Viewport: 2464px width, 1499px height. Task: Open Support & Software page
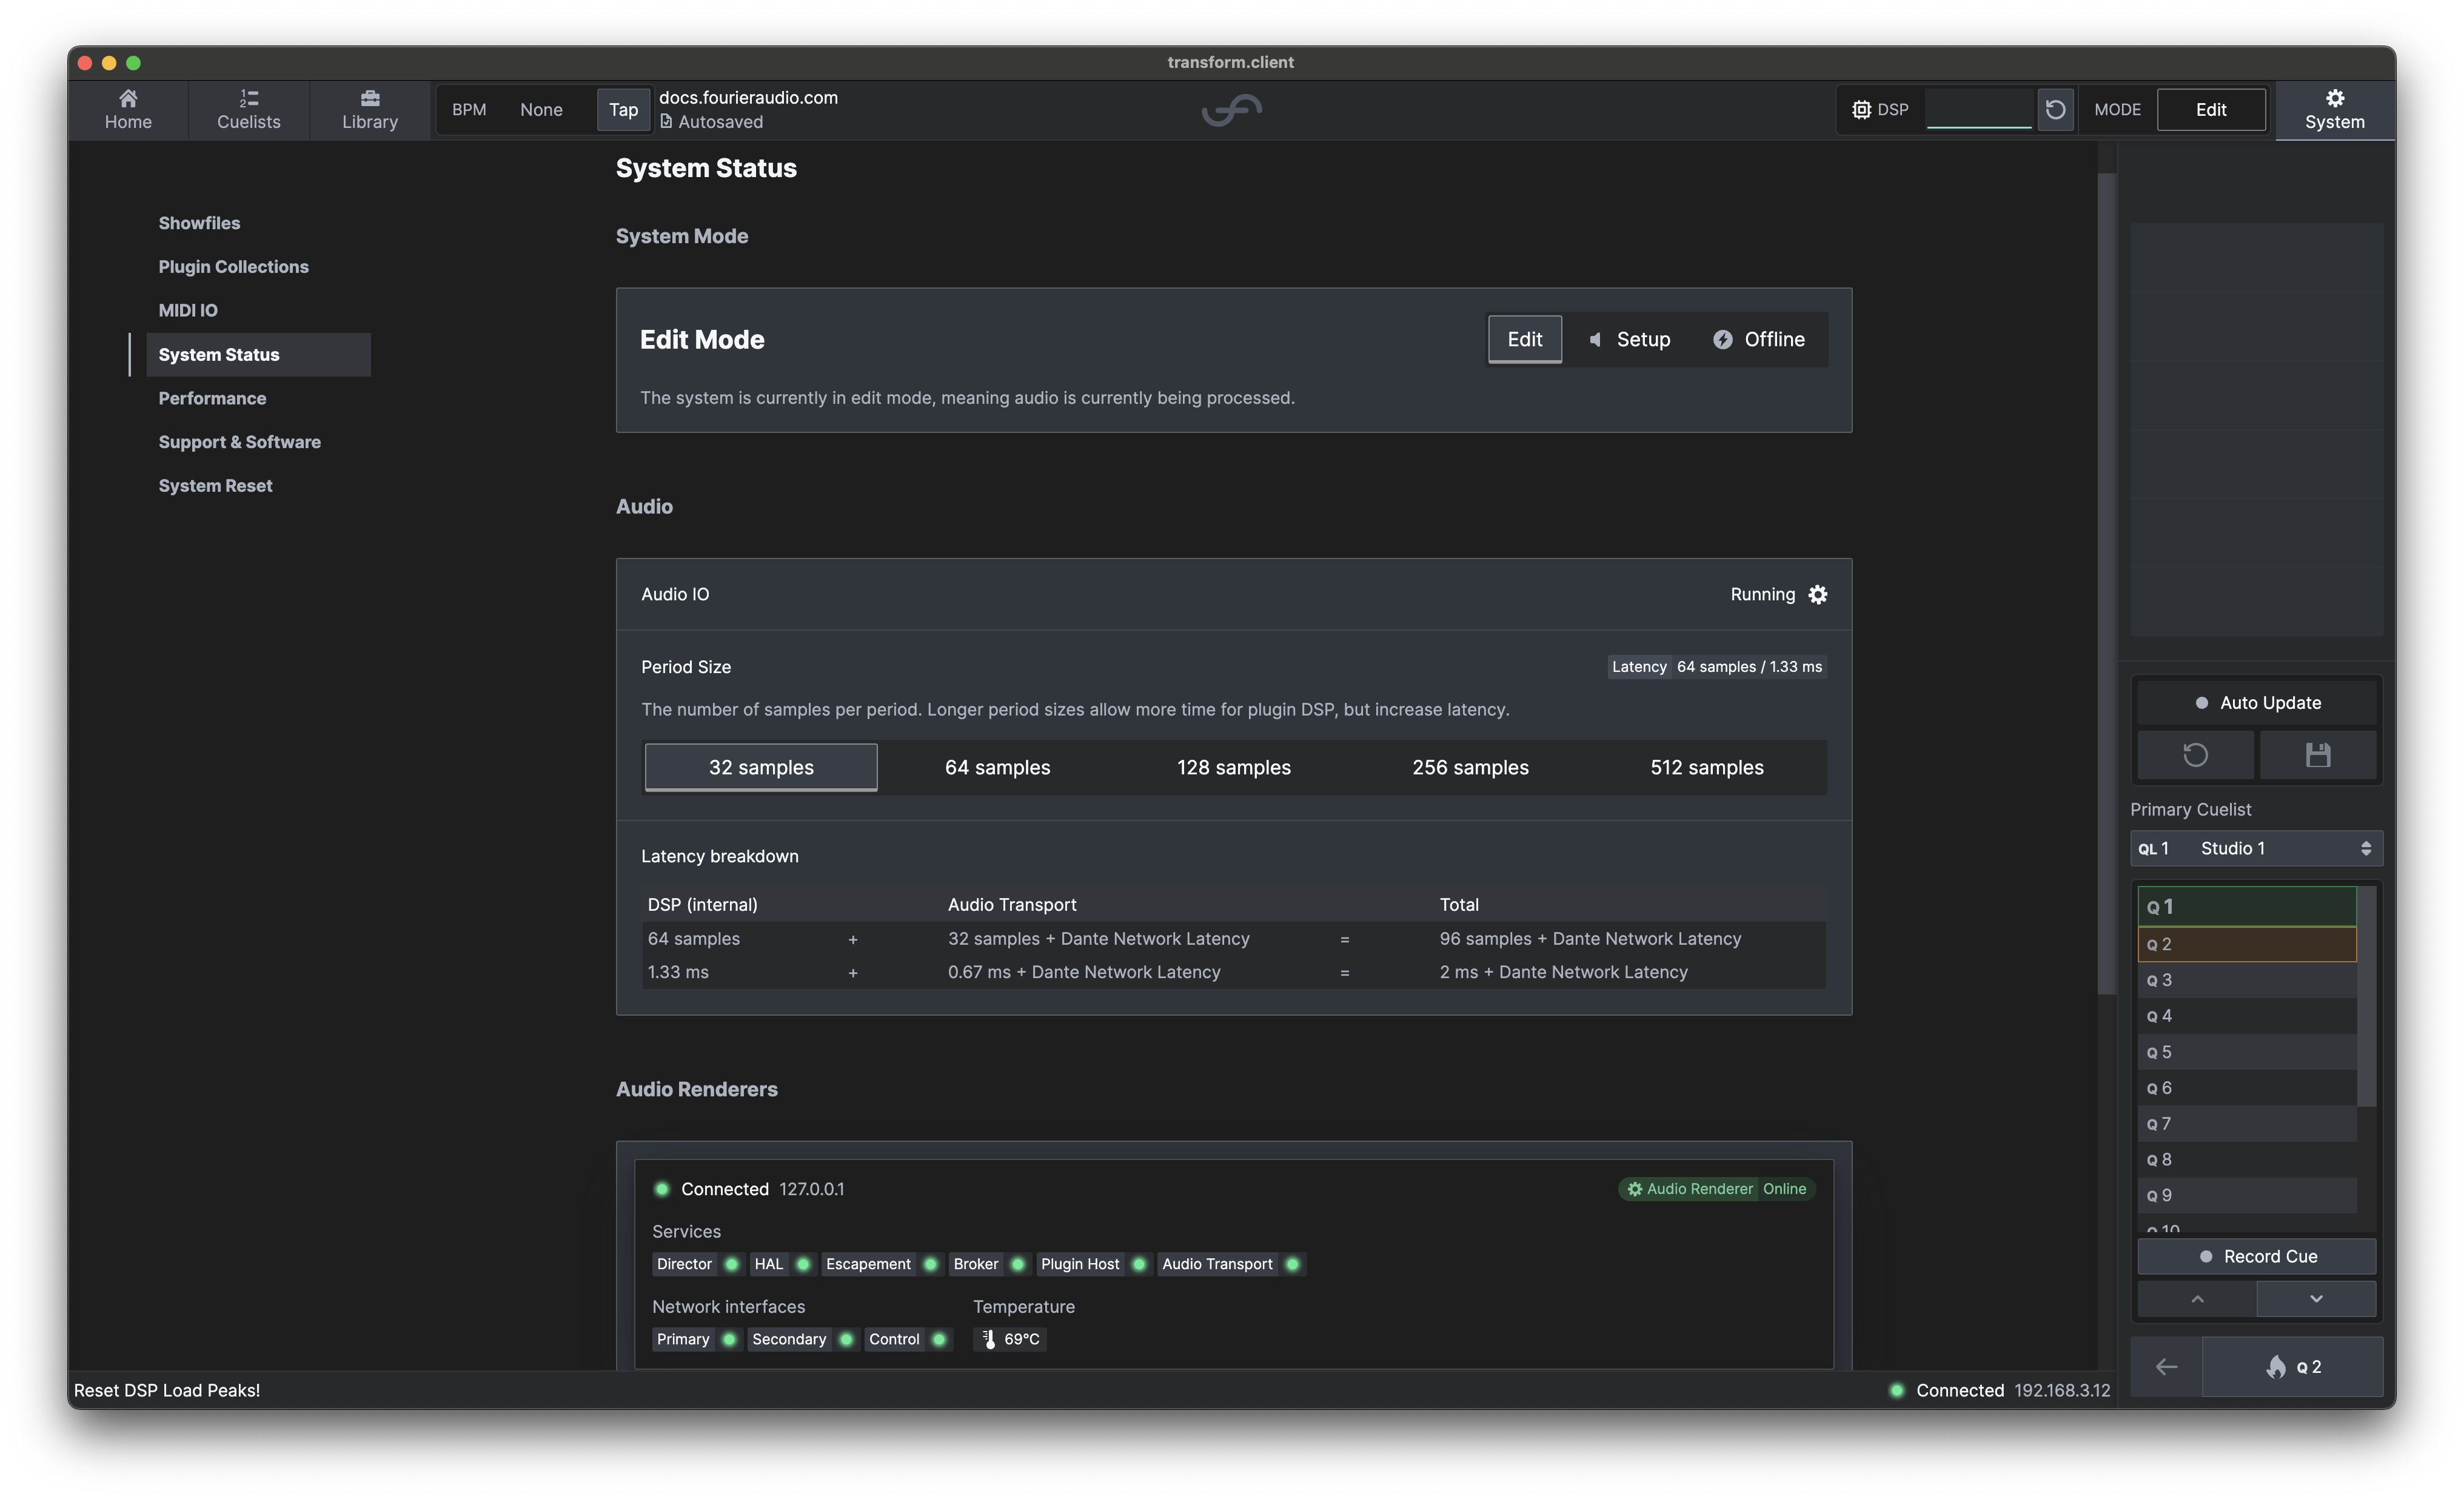[x=239, y=442]
